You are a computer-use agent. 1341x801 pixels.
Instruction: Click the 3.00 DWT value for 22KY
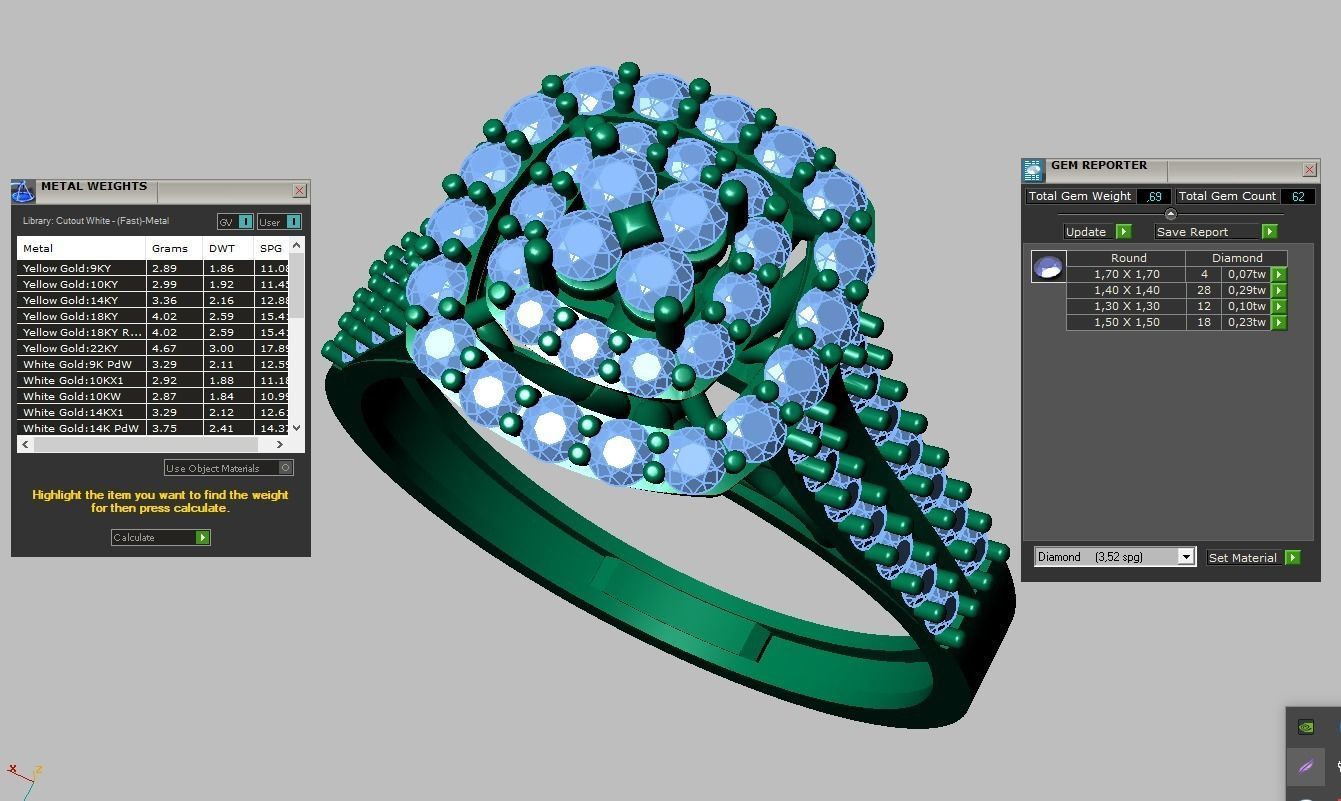[x=228, y=348]
